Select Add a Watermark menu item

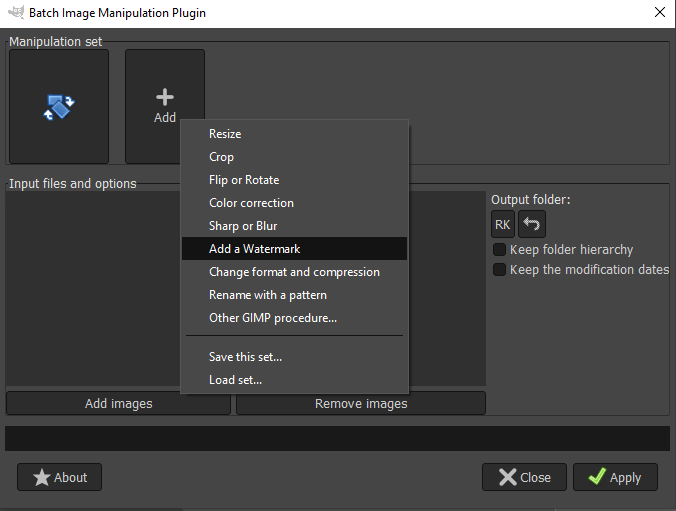[x=254, y=249]
